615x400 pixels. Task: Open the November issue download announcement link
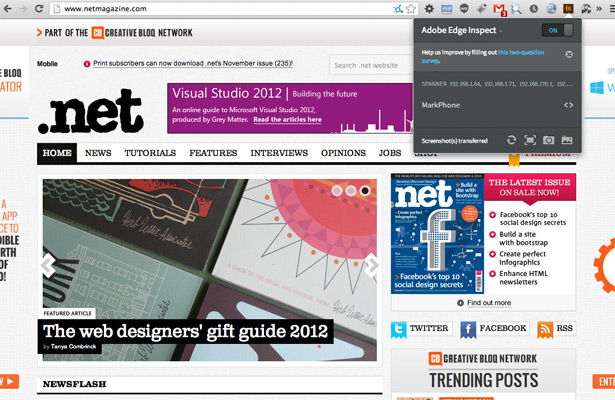pos(193,63)
